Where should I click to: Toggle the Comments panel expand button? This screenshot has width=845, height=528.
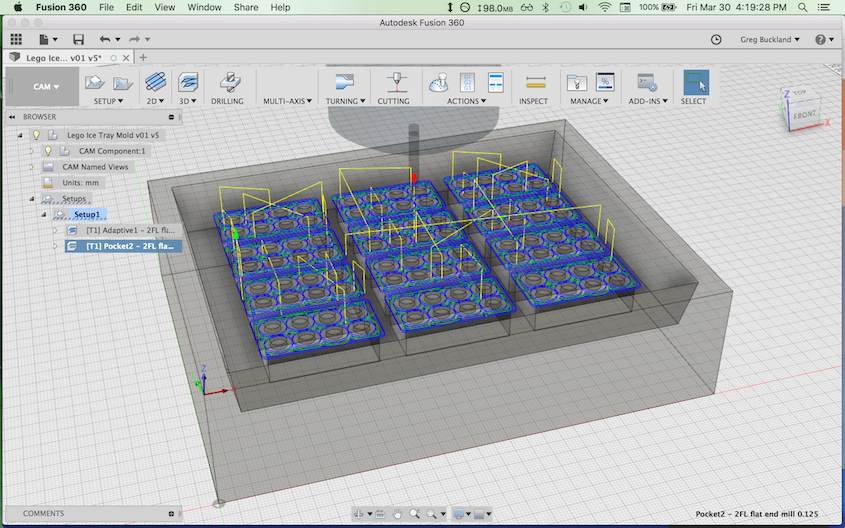[171, 513]
